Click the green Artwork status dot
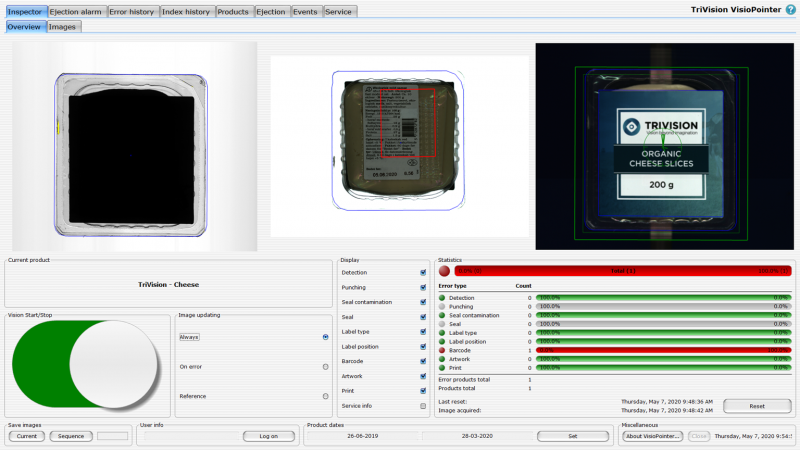Image resolution: width=800 pixels, height=450 pixels. pyautogui.click(x=442, y=359)
